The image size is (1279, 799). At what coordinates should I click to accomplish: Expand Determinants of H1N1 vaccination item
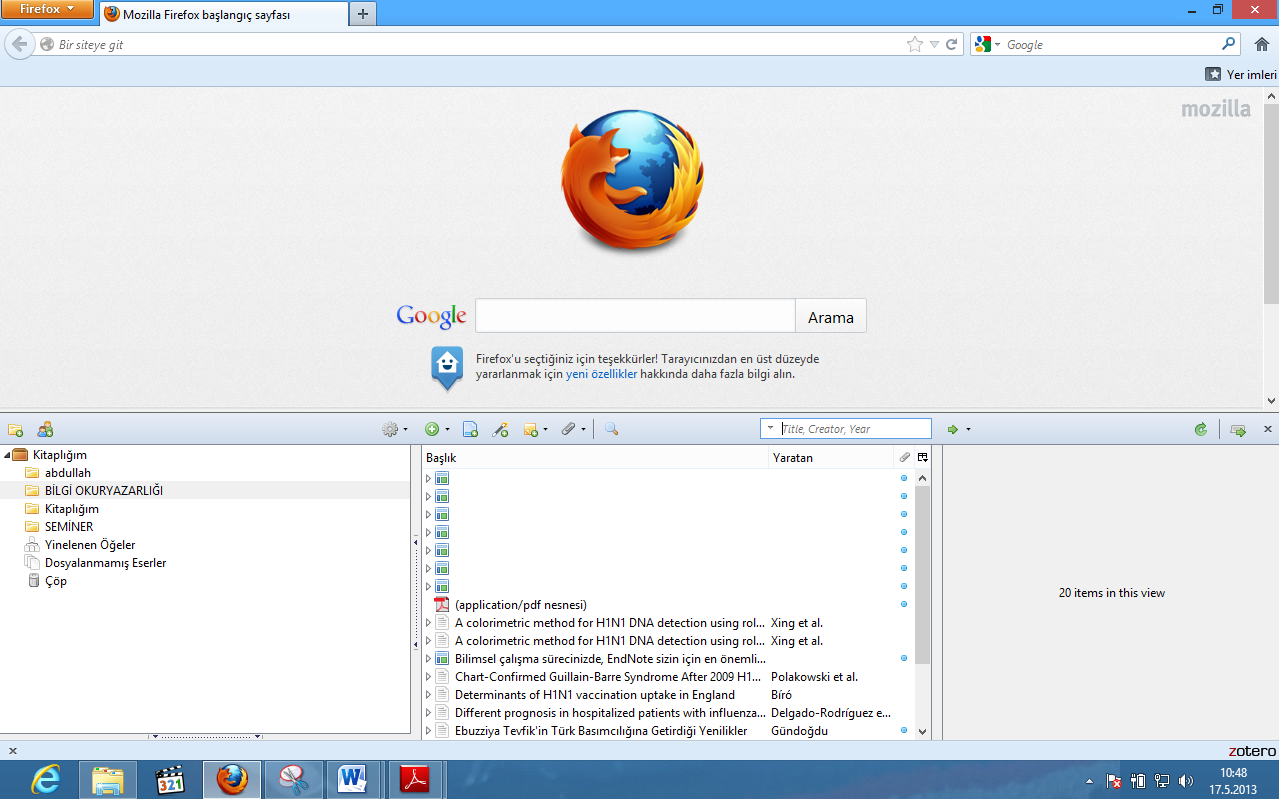pyautogui.click(x=429, y=695)
